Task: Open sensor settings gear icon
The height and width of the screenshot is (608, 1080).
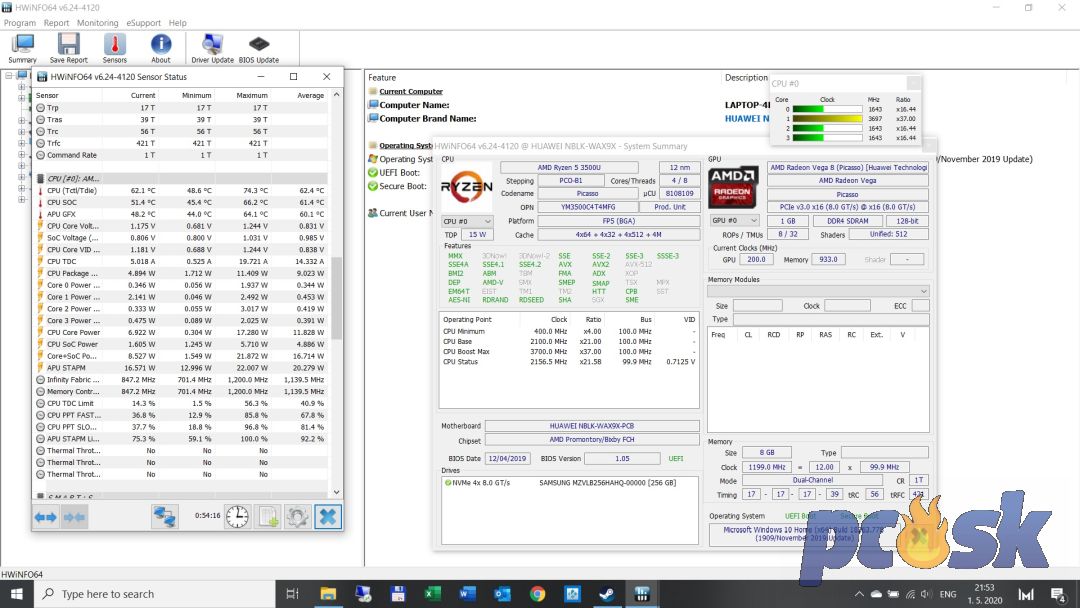Action: point(298,516)
